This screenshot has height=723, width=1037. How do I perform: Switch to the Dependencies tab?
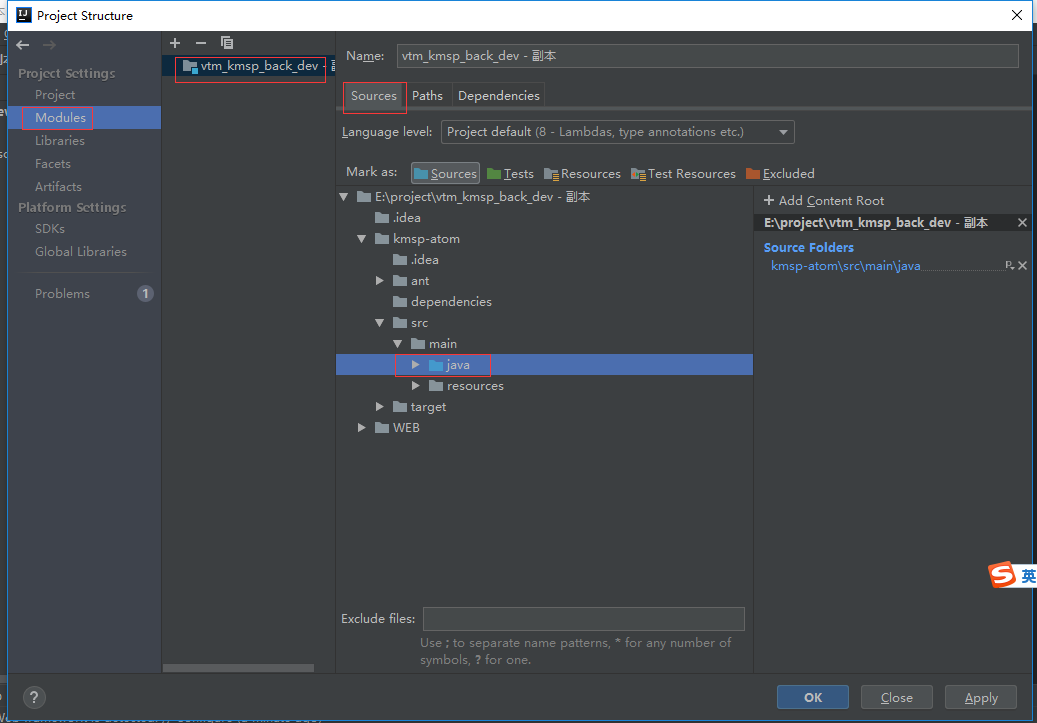pos(499,95)
